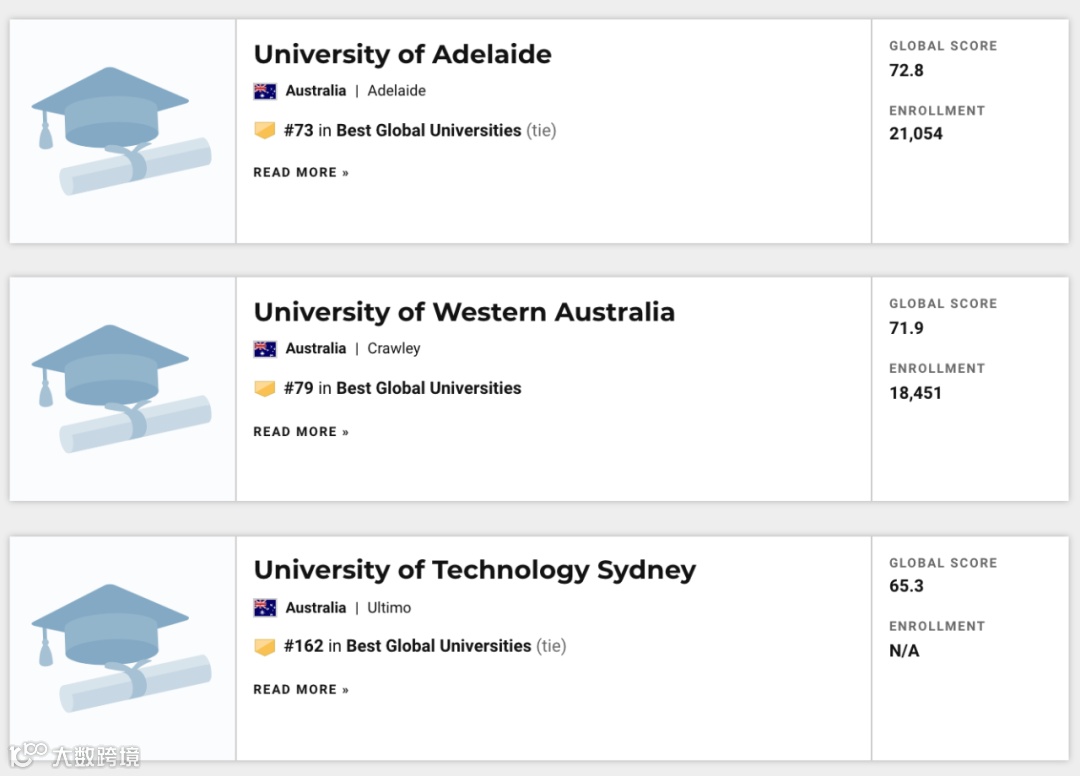Click the University of Western Australia graduation cap image
Viewport: 1080px width, 776px height.
121,389
